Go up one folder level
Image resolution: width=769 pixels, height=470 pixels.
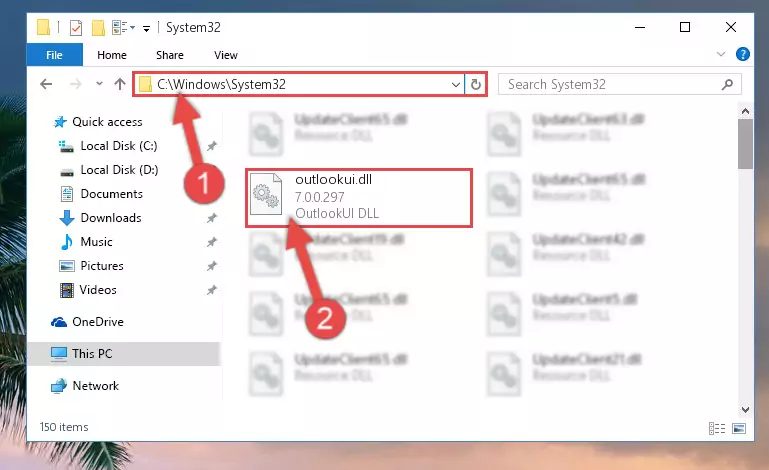pos(120,84)
